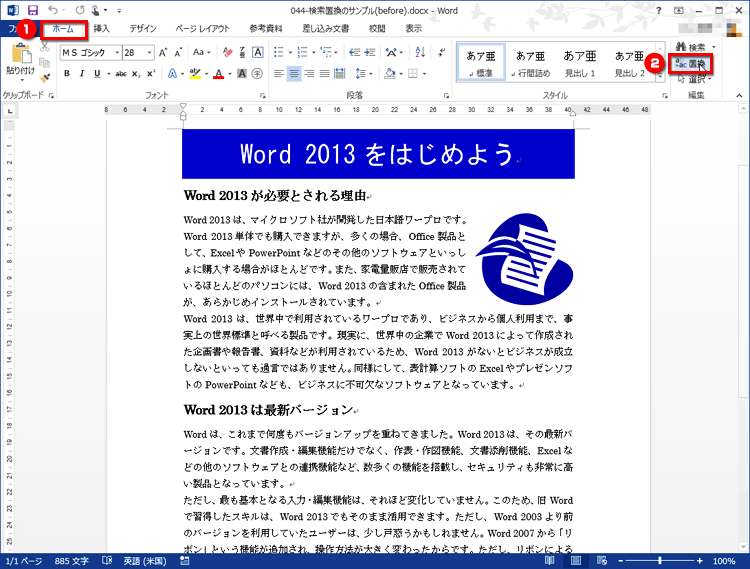Apply distributed alignment
750x569 pixels.
tap(340, 74)
